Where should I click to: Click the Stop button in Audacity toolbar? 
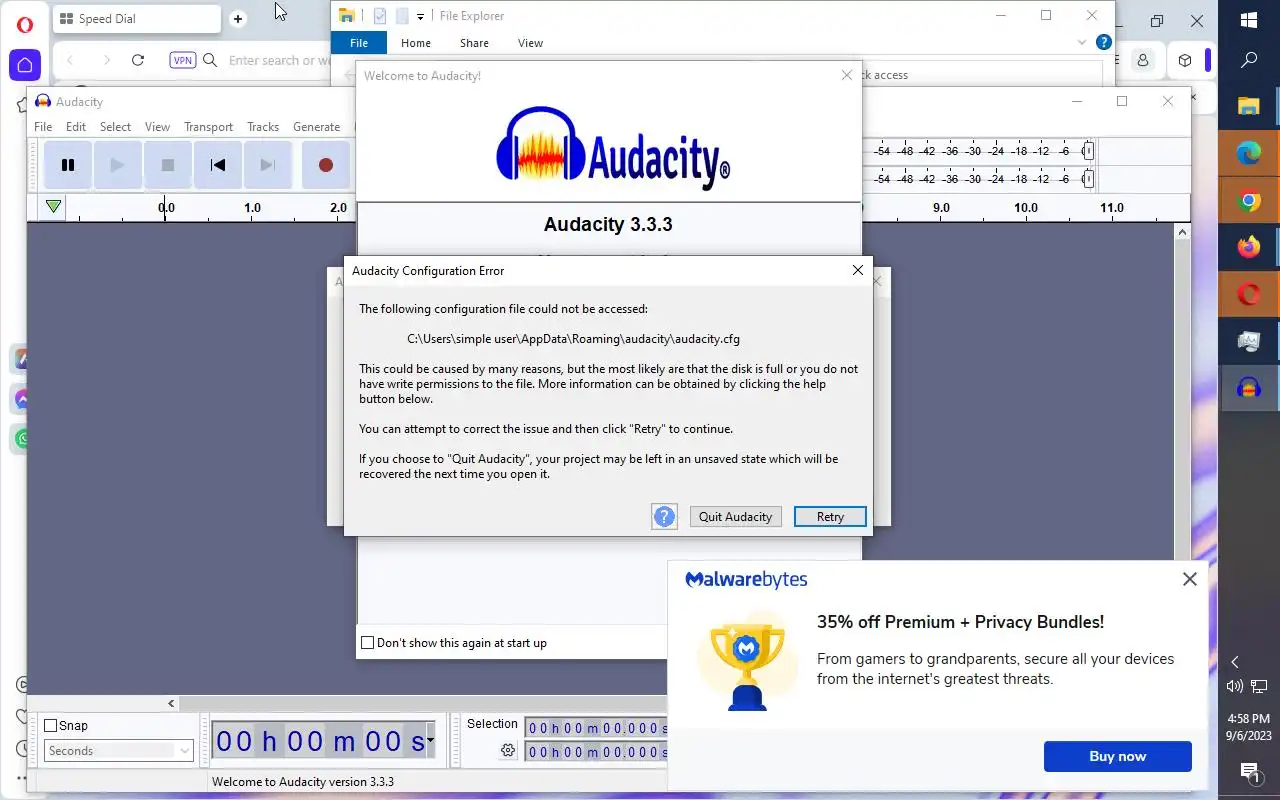[168, 165]
